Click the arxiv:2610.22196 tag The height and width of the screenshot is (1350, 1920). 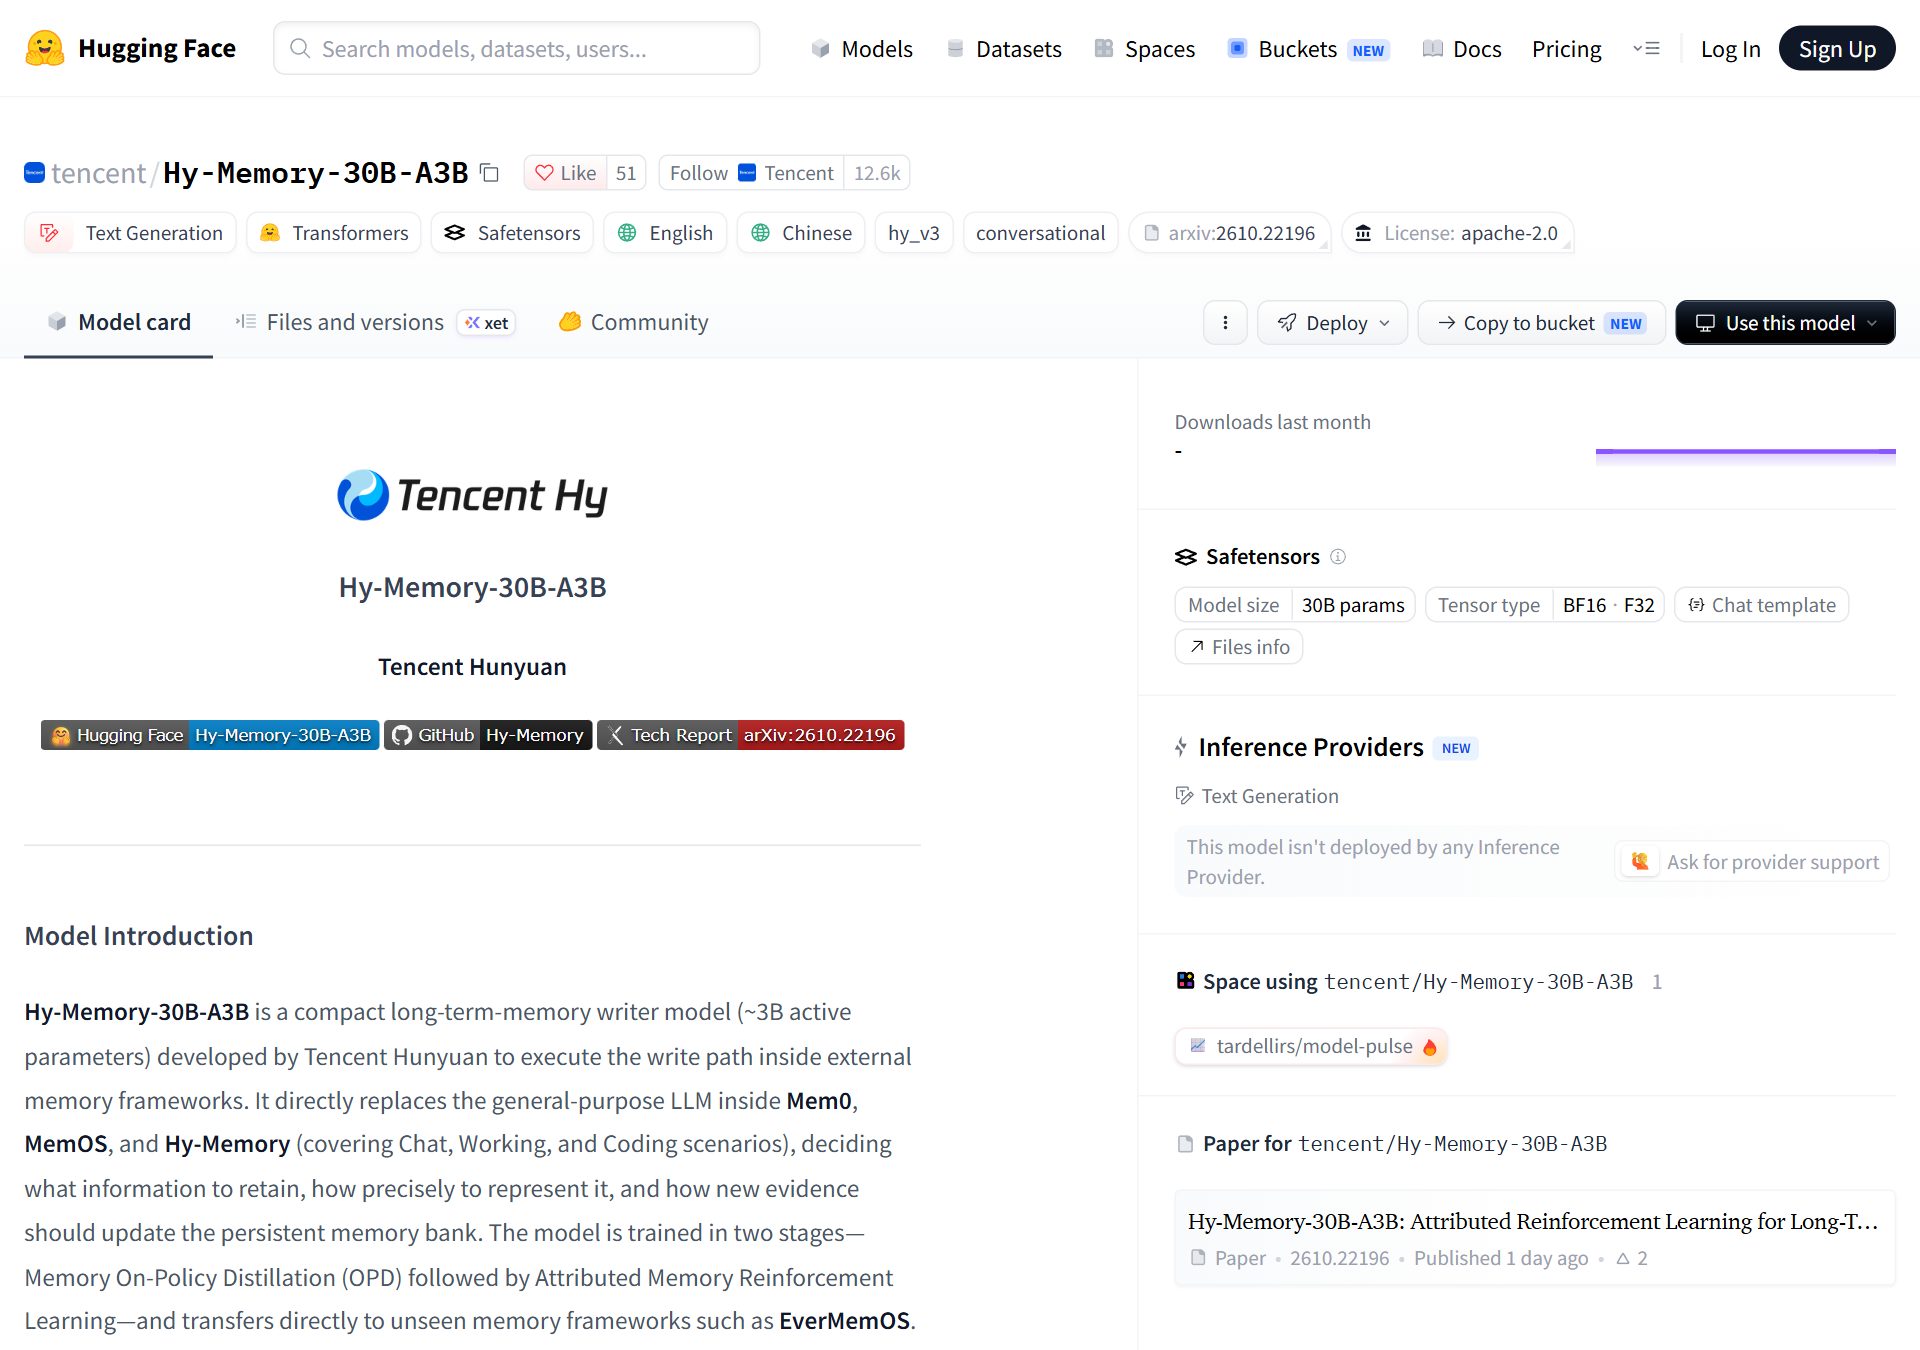pos(1230,233)
